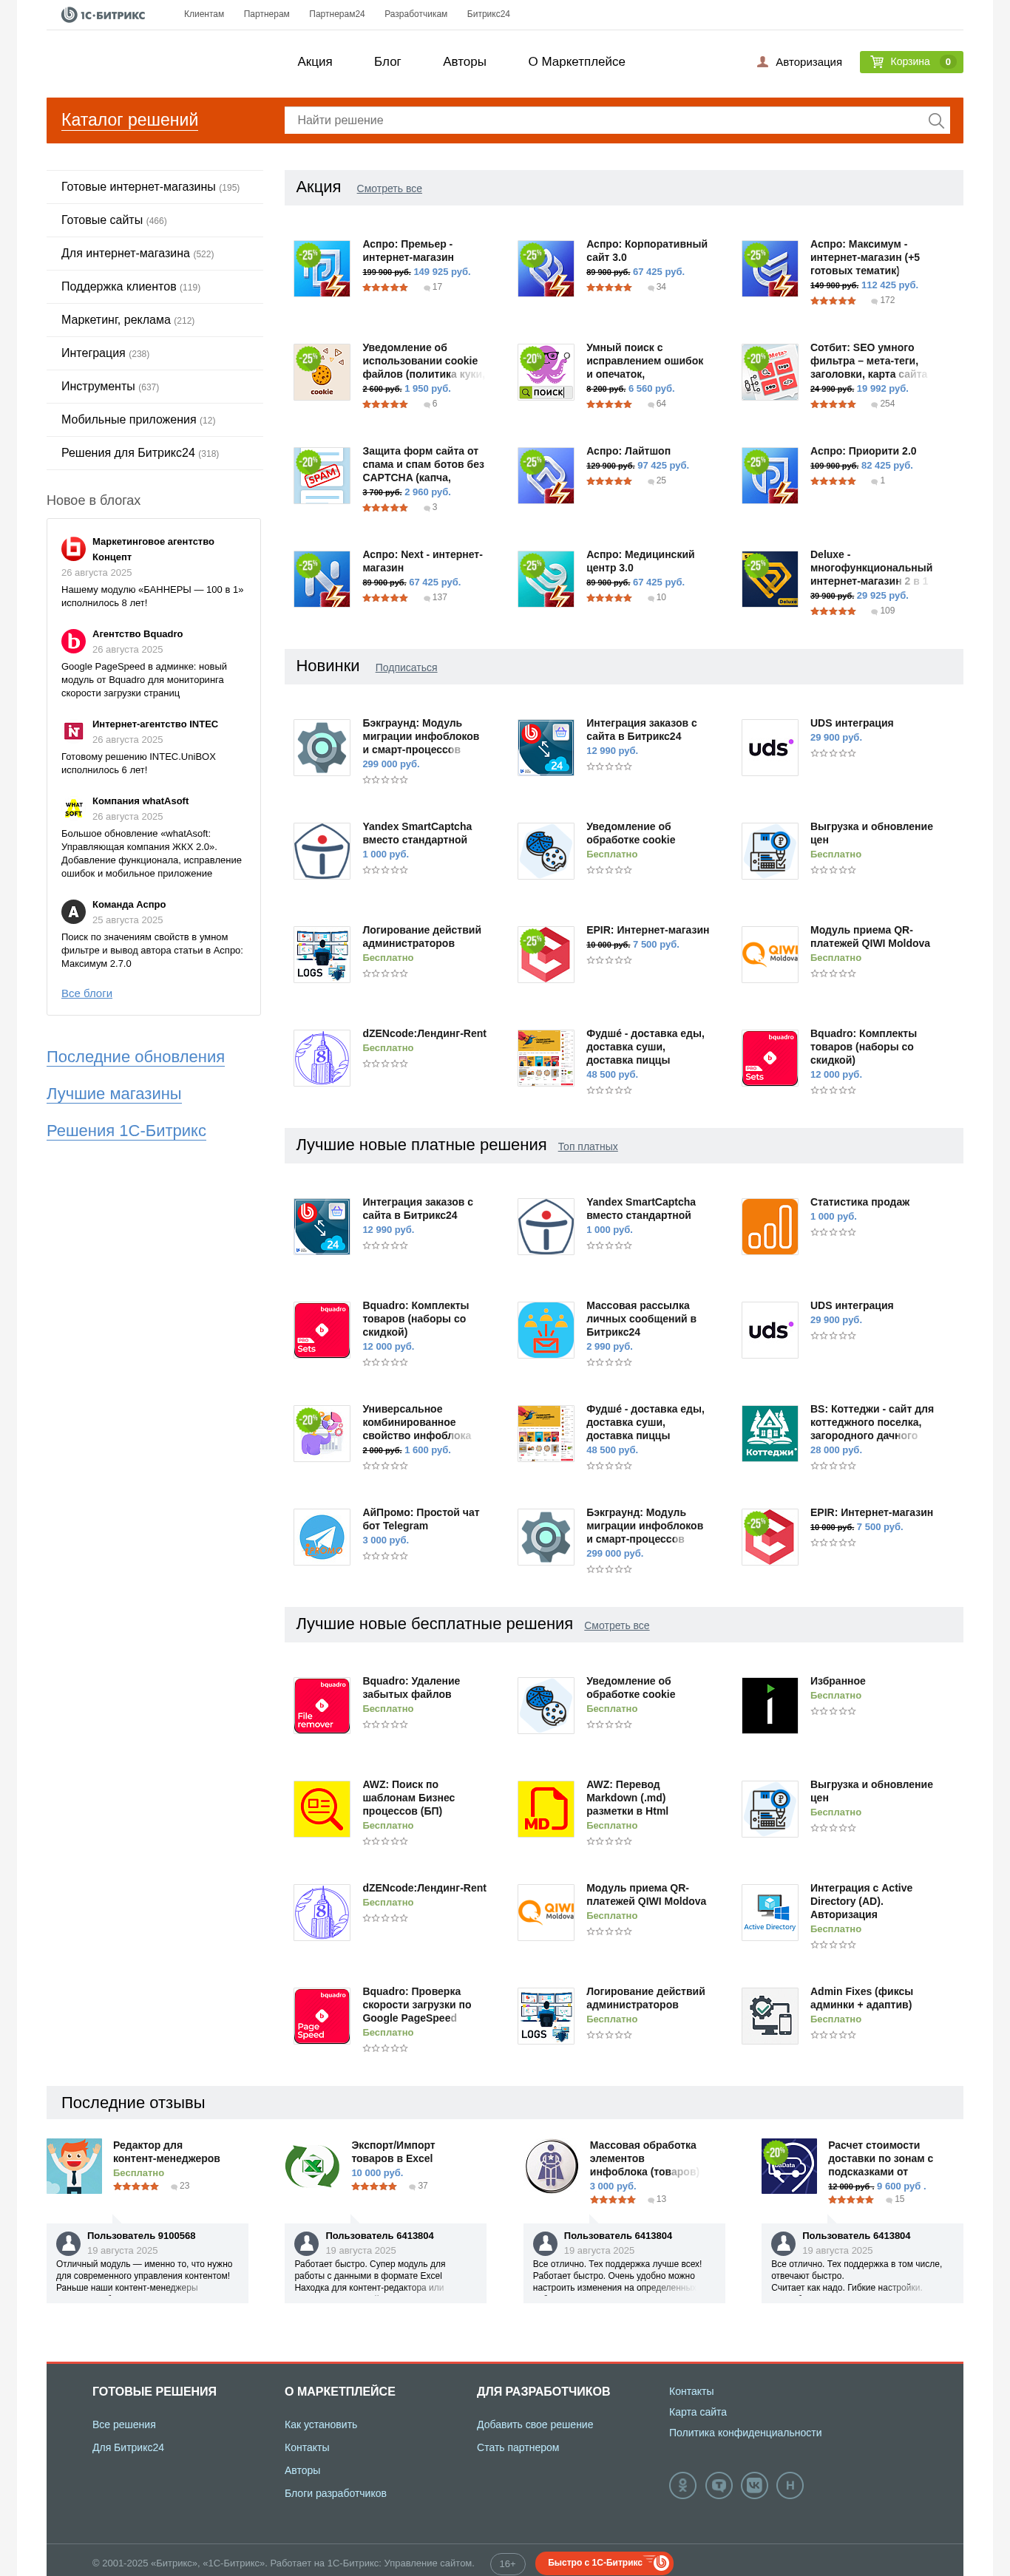Open Active Directory integration icon
1010x2576 pixels.
point(770,1912)
